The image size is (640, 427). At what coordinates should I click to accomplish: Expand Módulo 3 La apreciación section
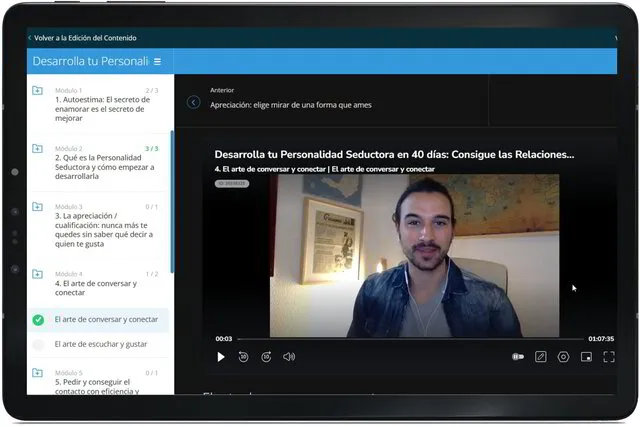point(38,207)
